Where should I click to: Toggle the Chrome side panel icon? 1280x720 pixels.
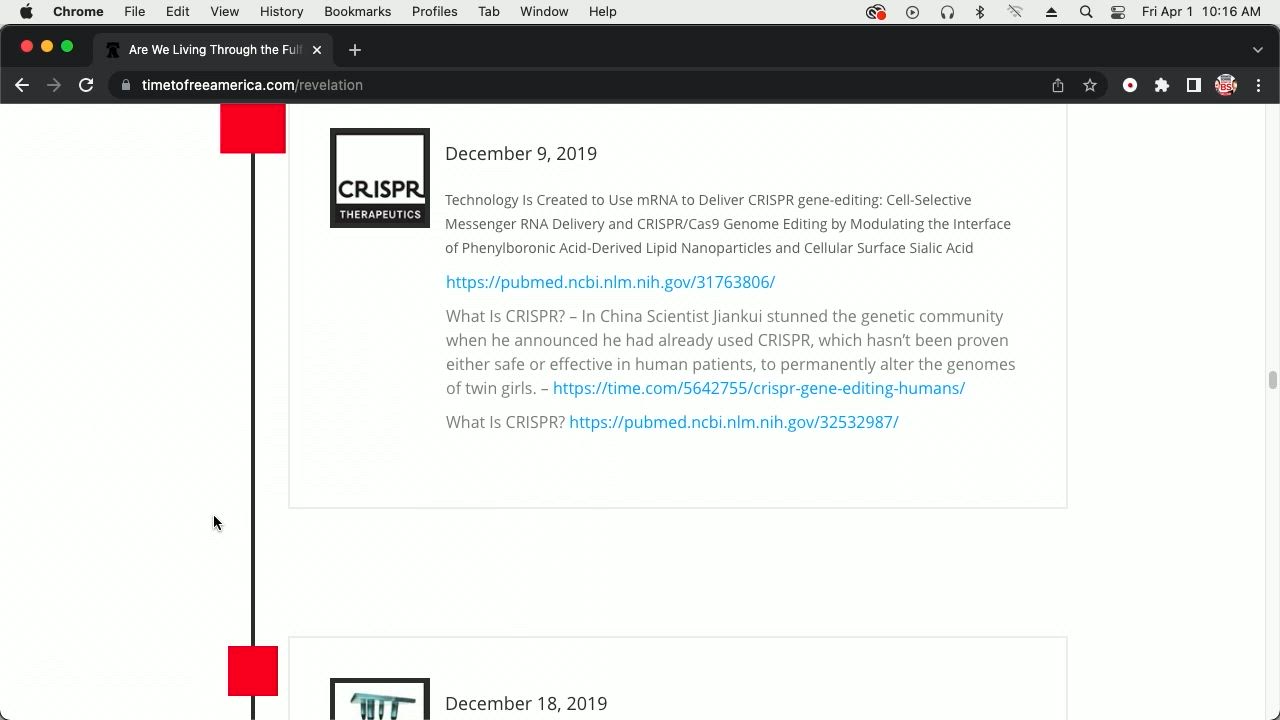[x=1193, y=86]
